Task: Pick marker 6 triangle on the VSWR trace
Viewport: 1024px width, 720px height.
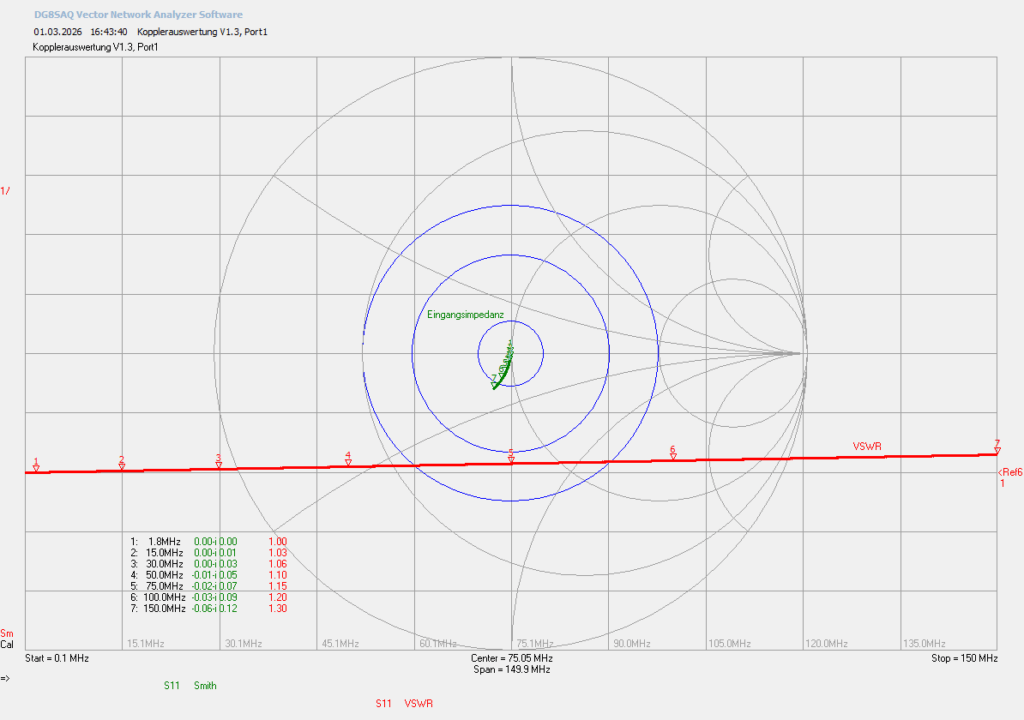Action: tap(673, 457)
